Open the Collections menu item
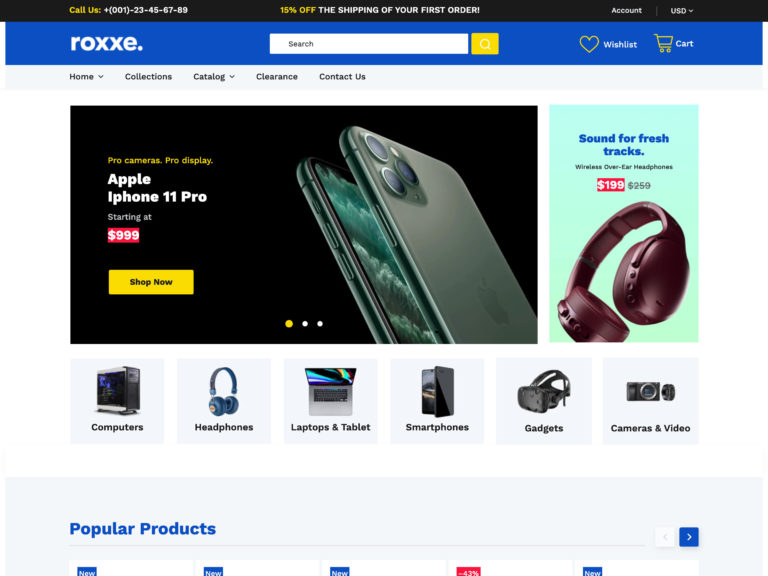Viewport: 768px width, 576px height. (148, 76)
